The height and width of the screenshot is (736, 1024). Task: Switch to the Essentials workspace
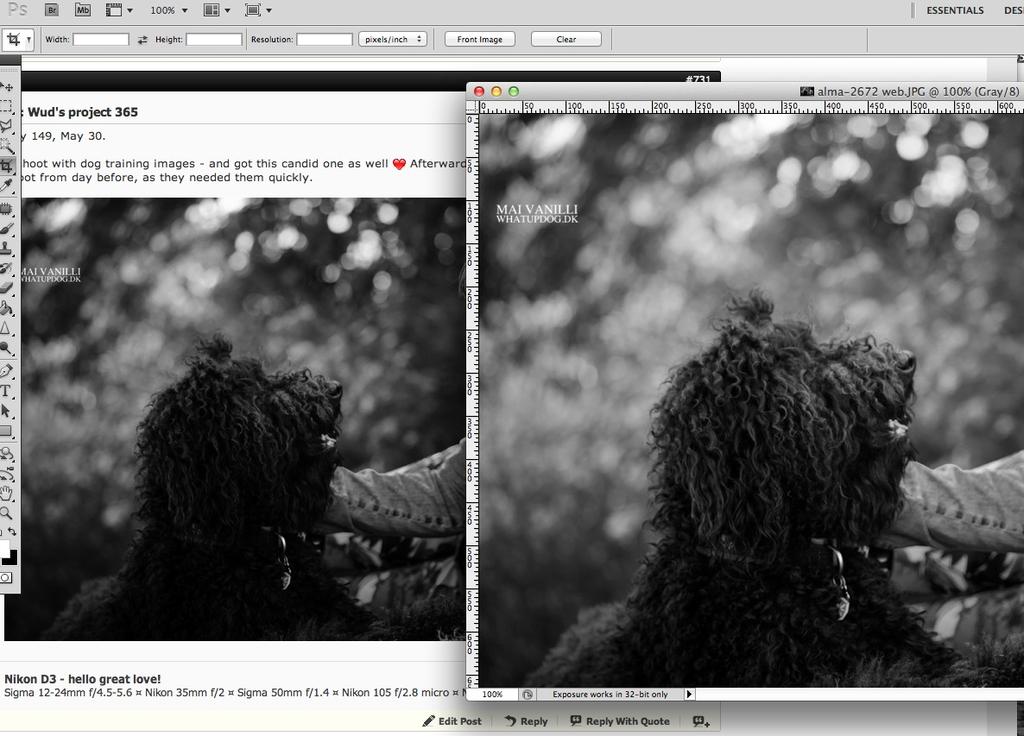coord(954,10)
